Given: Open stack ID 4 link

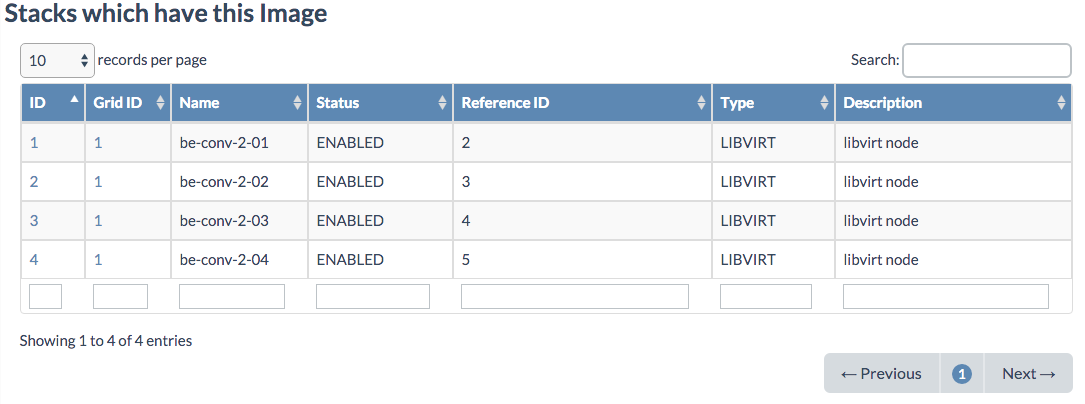Looking at the screenshot, I should pyautogui.click(x=34, y=260).
